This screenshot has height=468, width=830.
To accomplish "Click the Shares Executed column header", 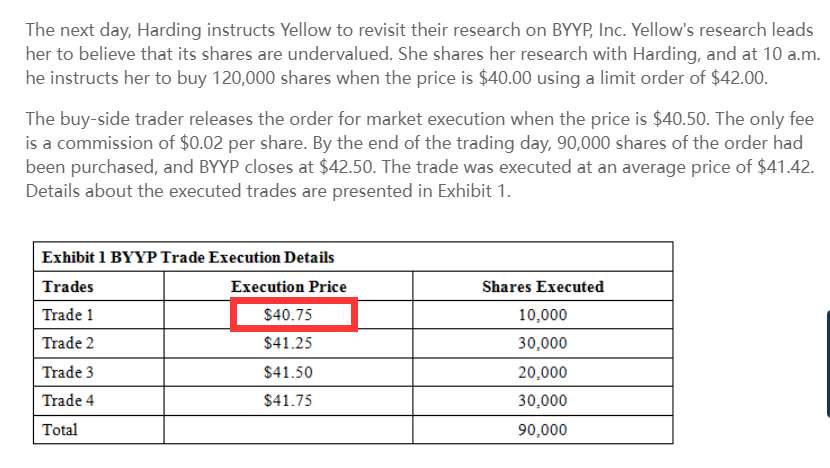I will (543, 287).
